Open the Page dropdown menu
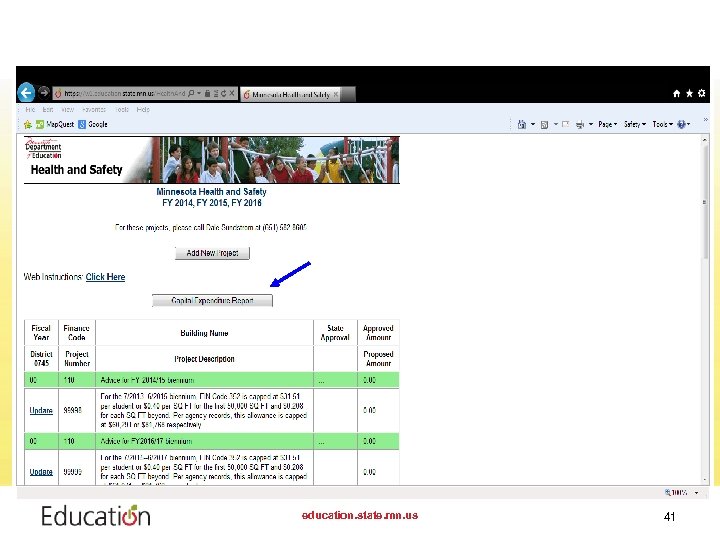 (608, 124)
